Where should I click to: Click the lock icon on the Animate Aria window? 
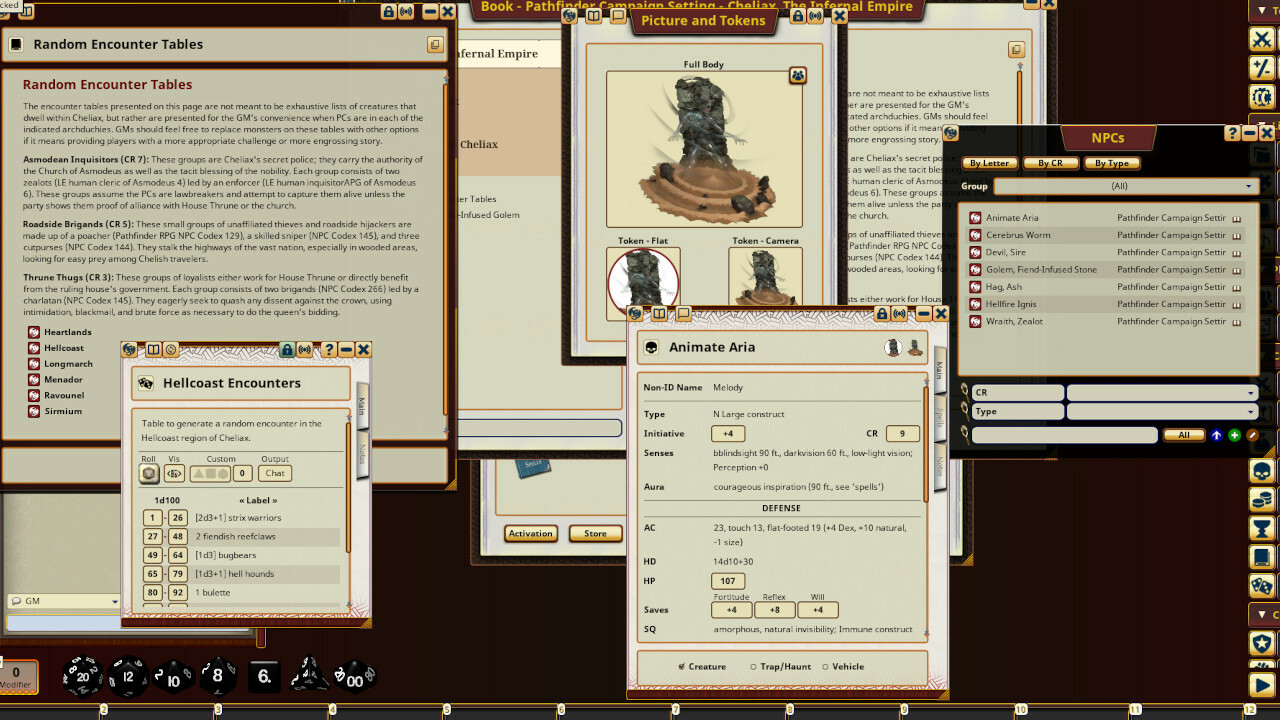tap(883, 313)
